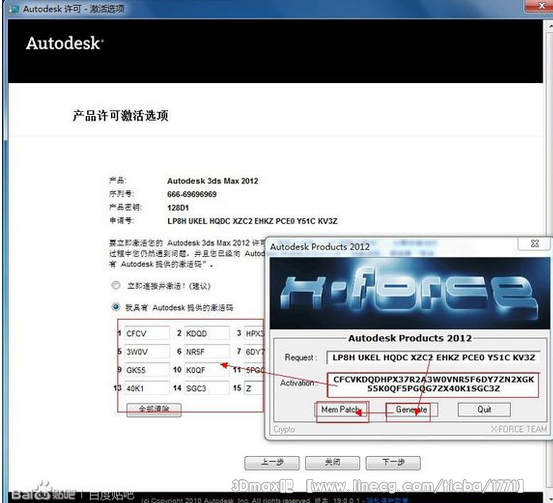Close the Autodesk Products 2012 small window
Screen dimensions: 553x503
pyautogui.click(x=534, y=243)
